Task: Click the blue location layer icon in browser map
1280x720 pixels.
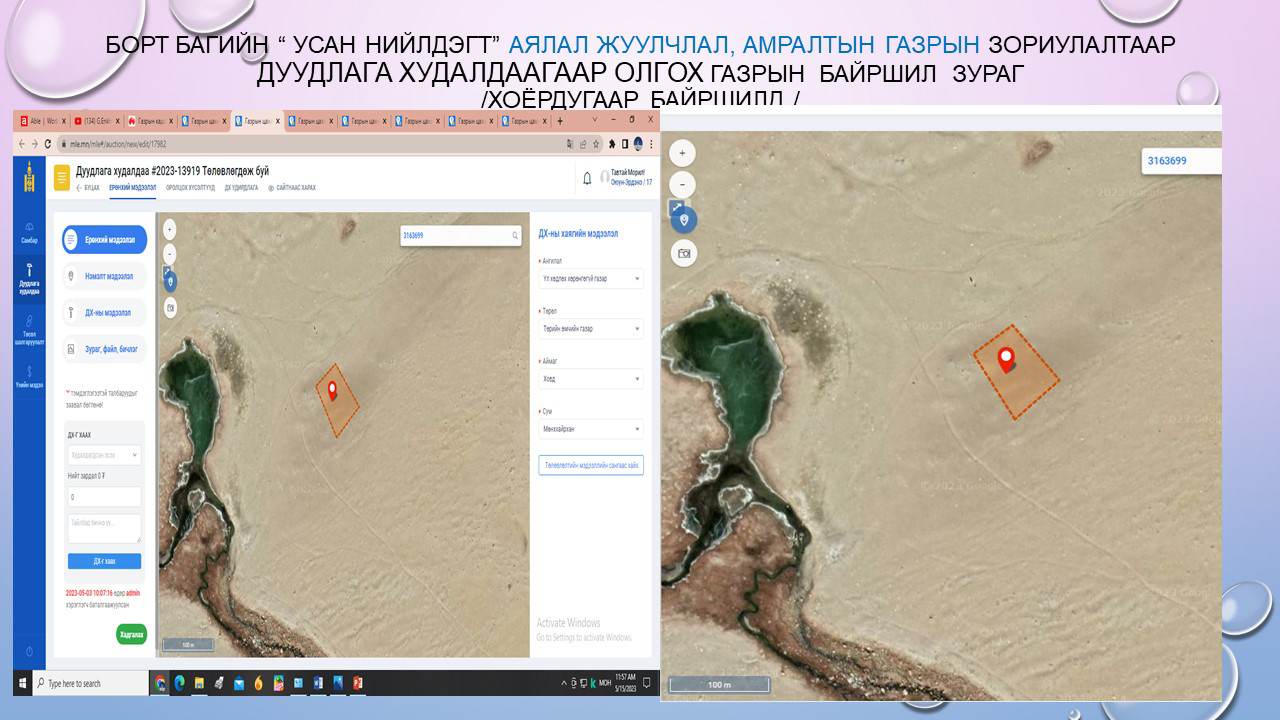Action: coord(170,281)
